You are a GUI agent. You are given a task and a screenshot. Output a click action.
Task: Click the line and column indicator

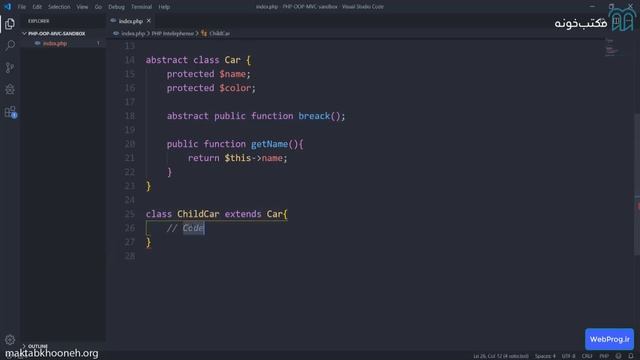(x=500, y=356)
